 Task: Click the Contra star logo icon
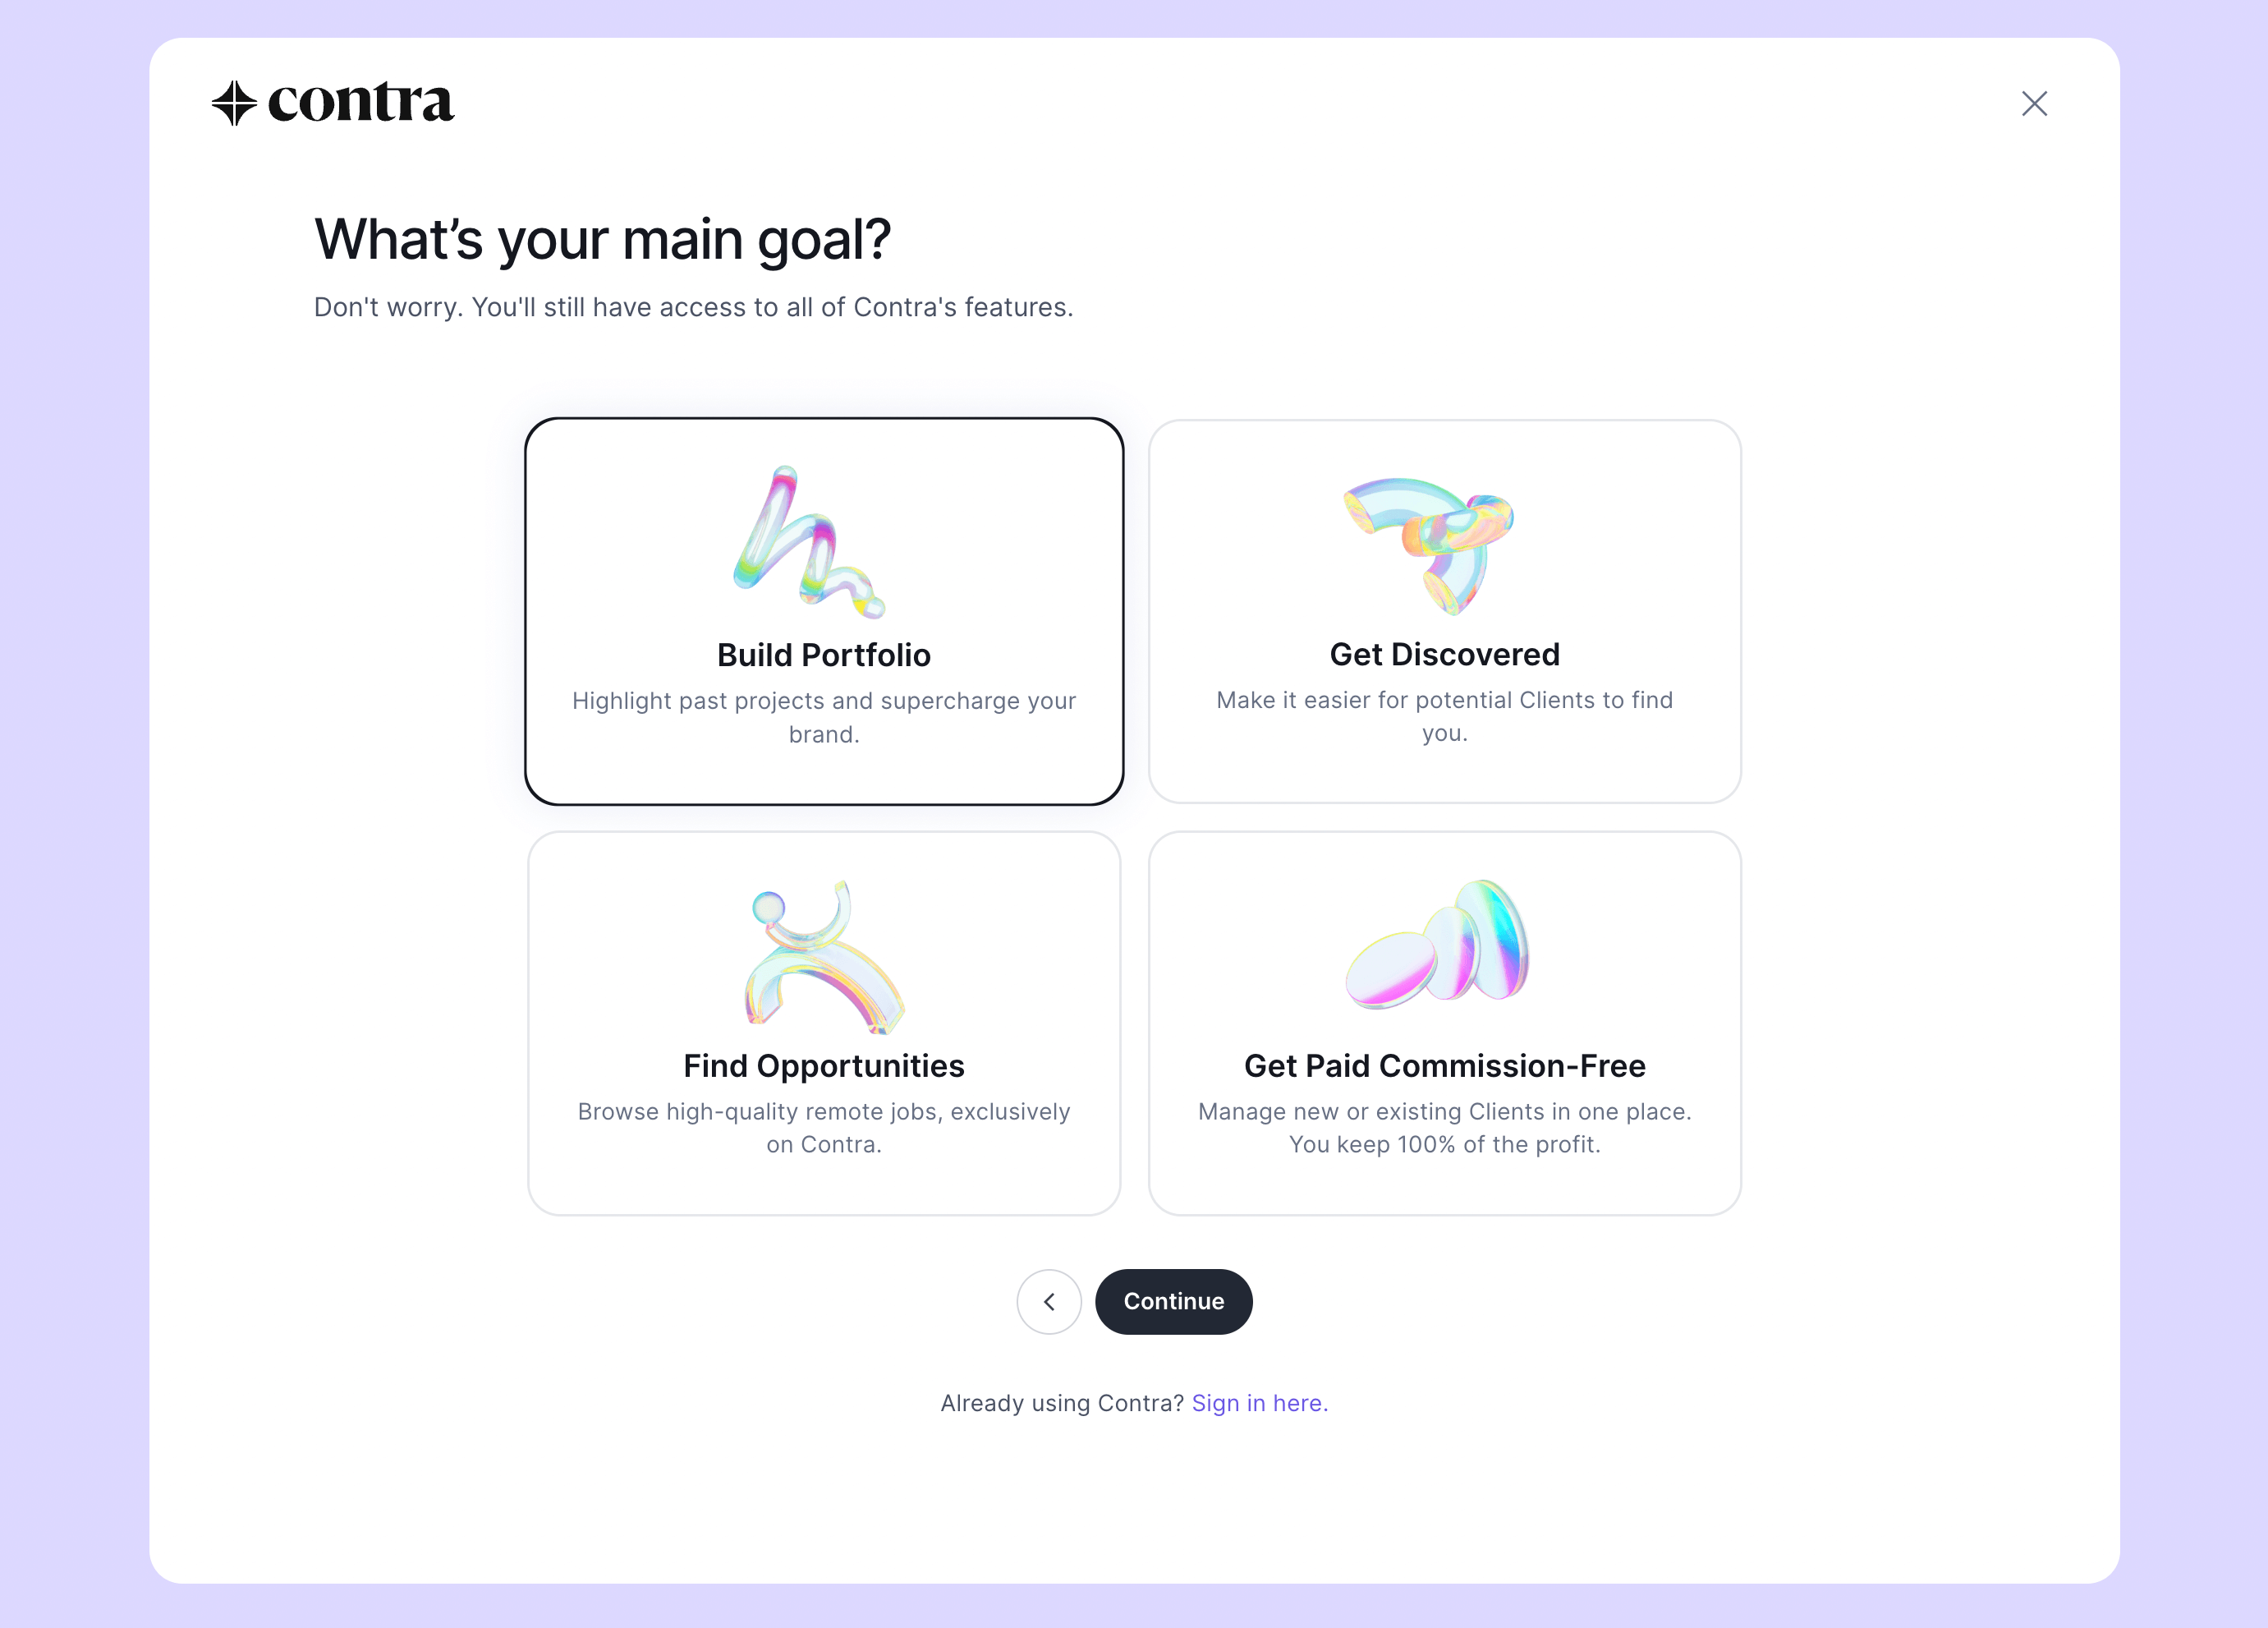234,103
